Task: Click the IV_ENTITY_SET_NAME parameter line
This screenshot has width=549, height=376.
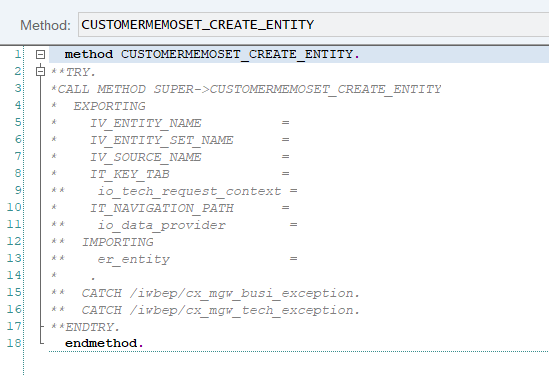Action: pyautogui.click(x=170, y=140)
